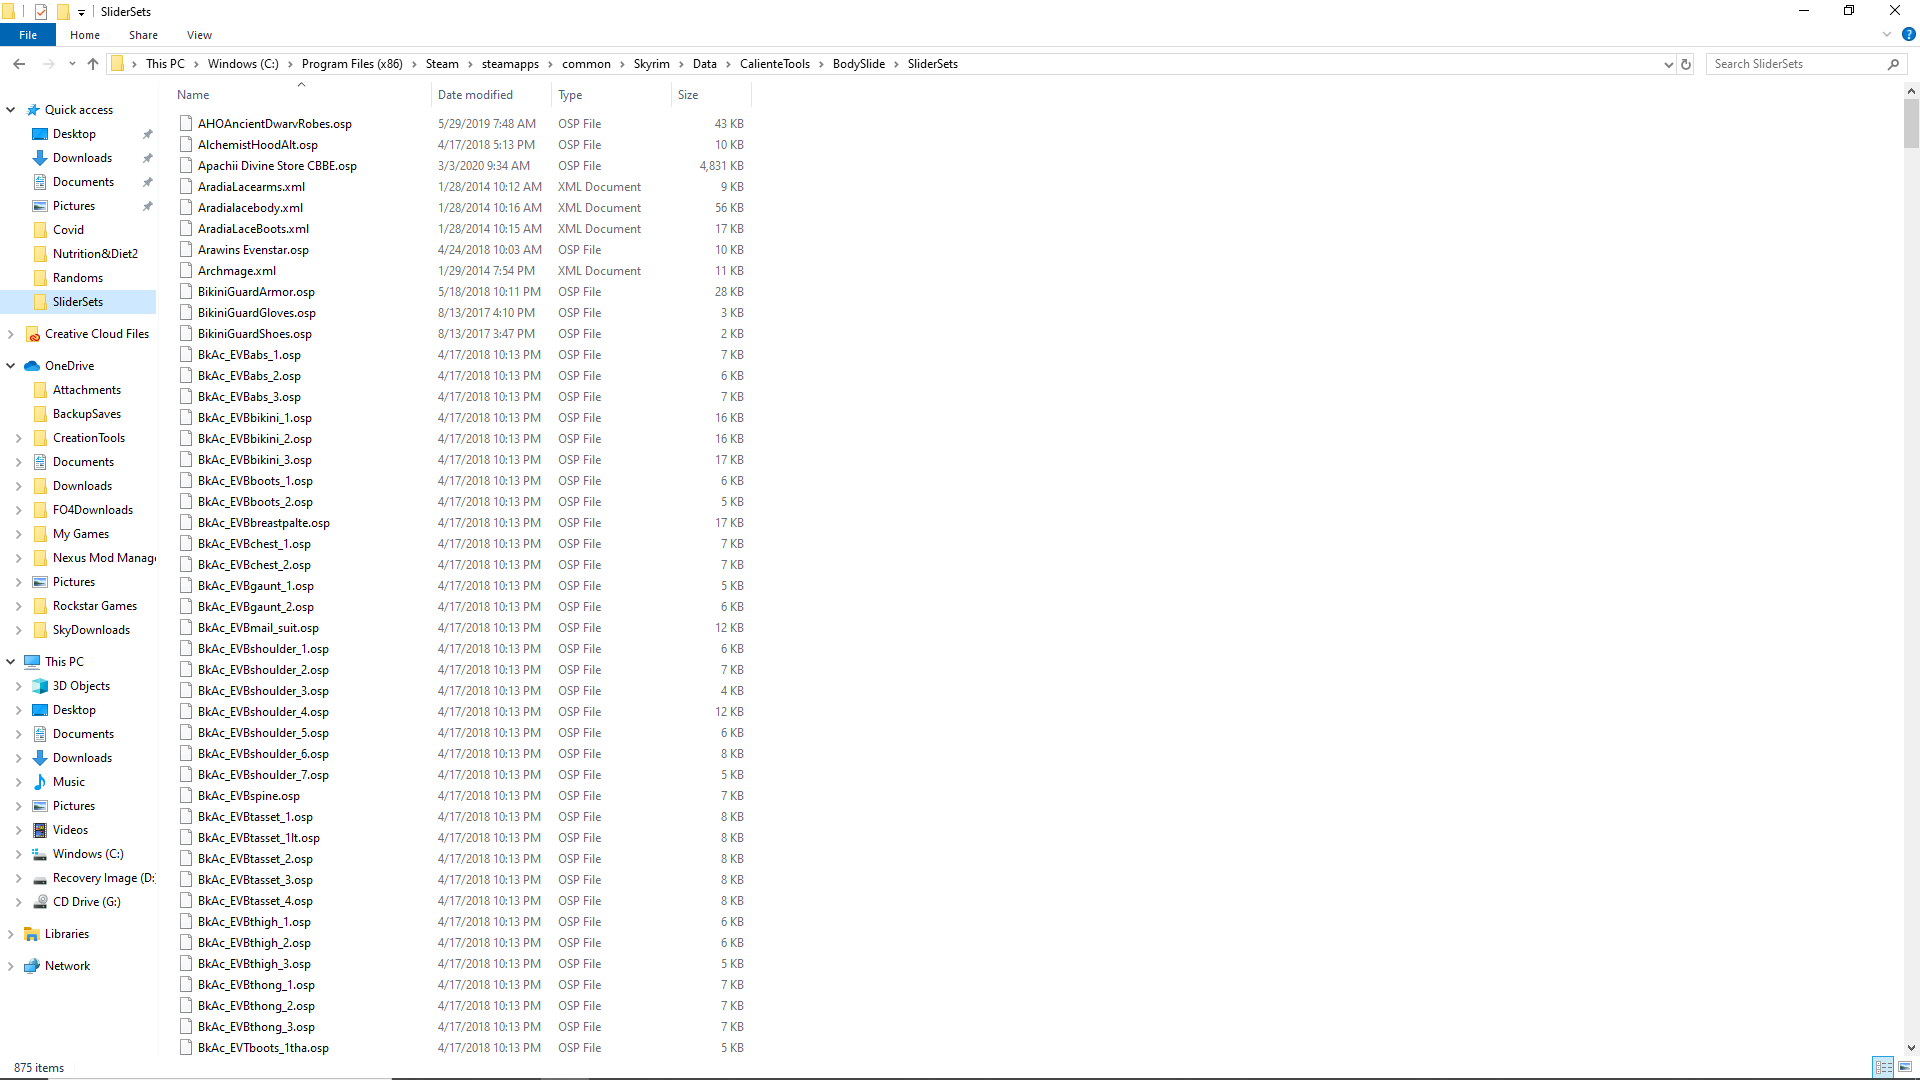1920x1080 pixels.
Task: Switch to Large icons view in status bar
Action: [x=1905, y=1068]
